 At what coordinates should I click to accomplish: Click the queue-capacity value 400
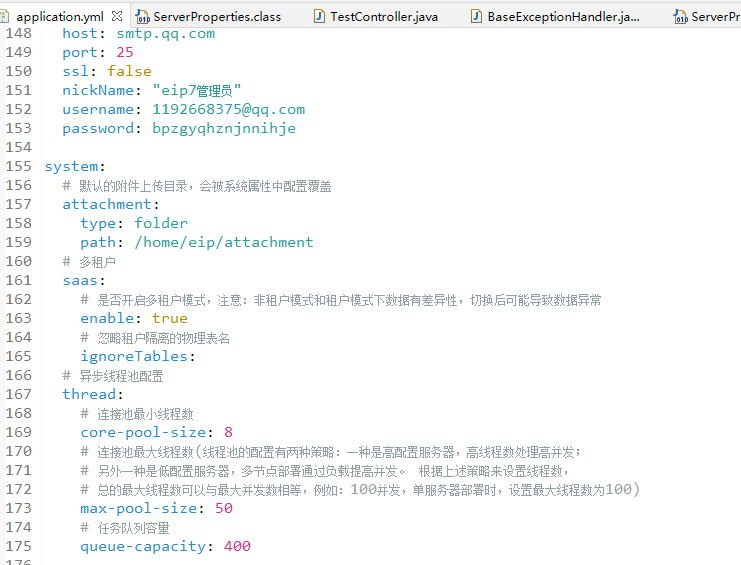pos(237,546)
